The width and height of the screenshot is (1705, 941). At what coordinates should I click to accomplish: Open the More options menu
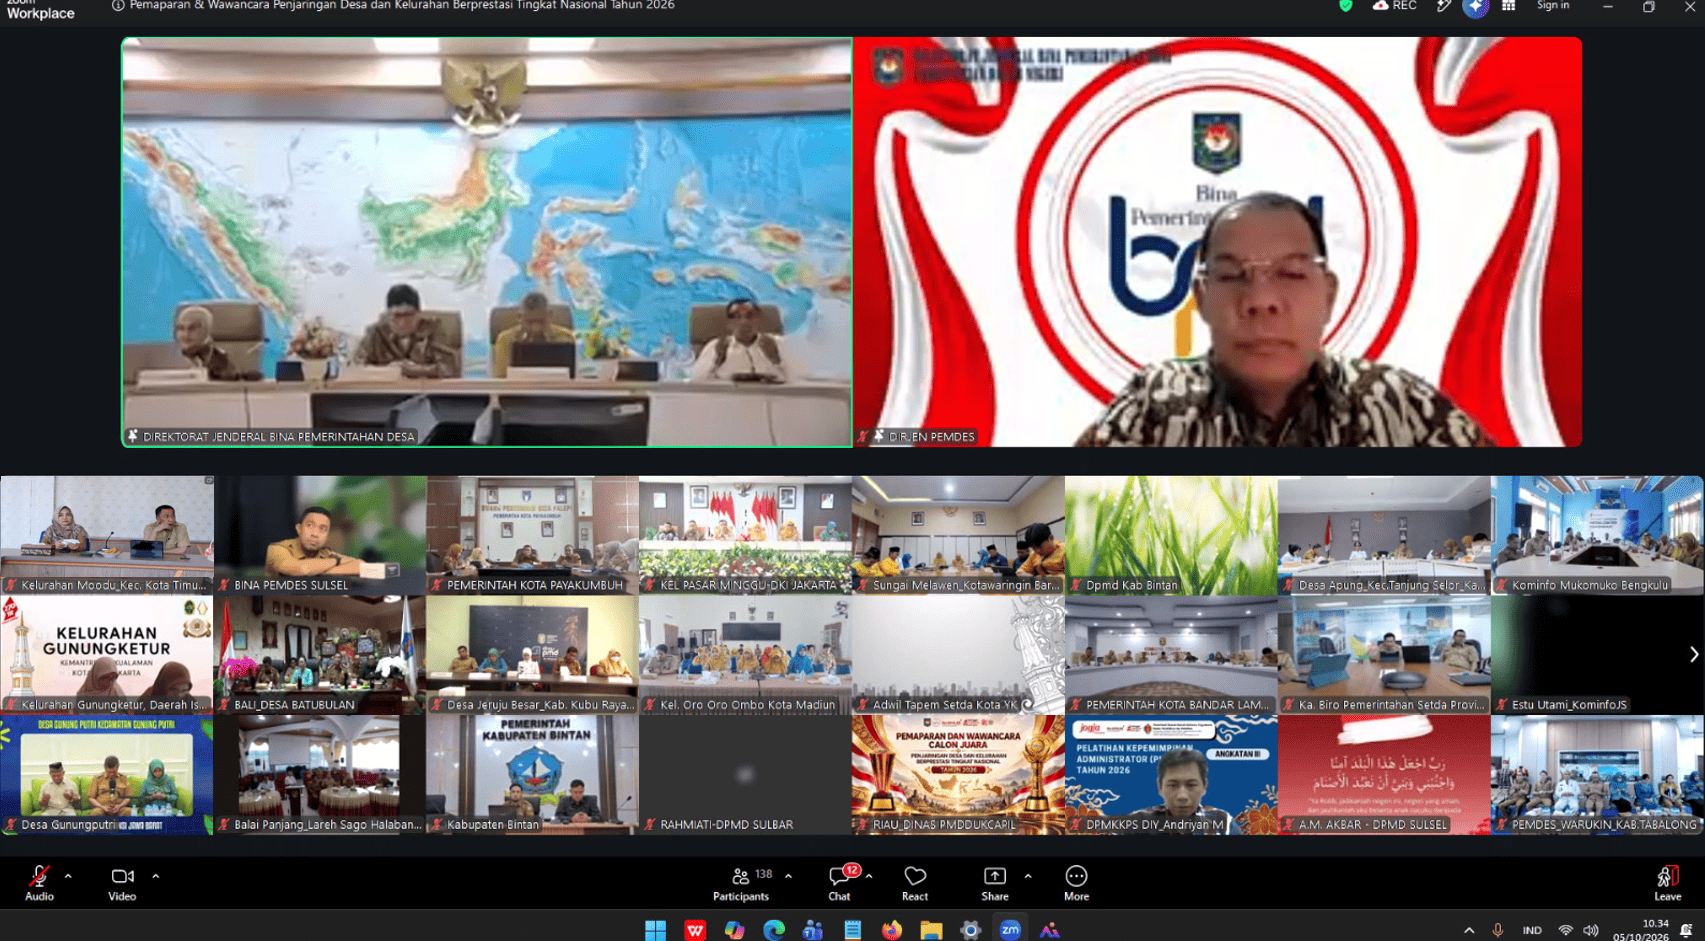click(1076, 883)
